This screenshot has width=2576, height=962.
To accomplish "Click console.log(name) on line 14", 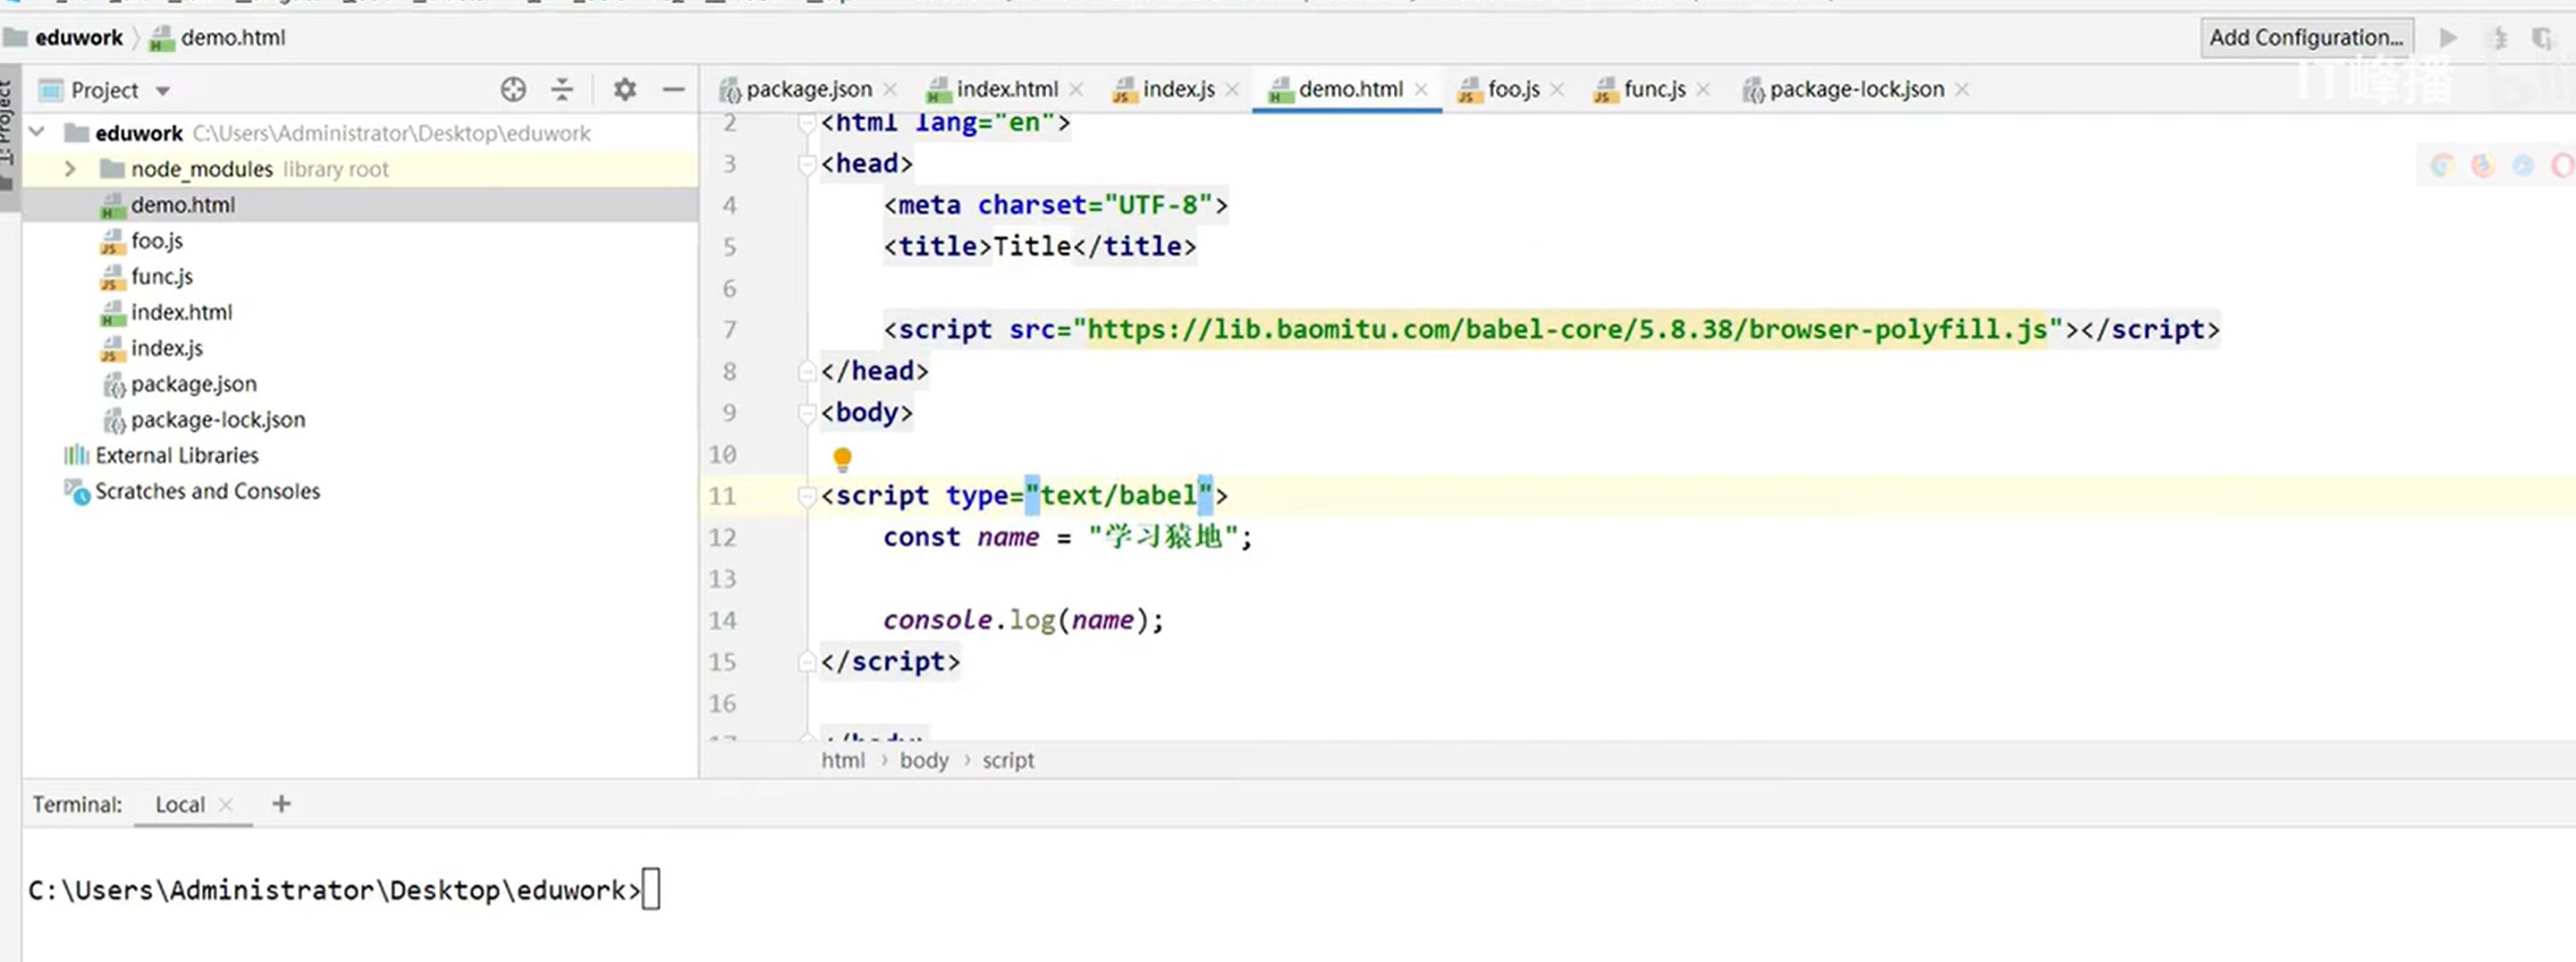I will 1023,621.
